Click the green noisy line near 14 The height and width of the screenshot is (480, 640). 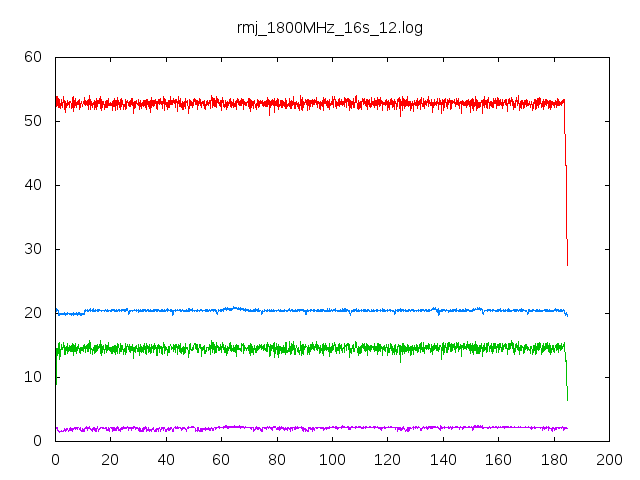tap(310, 349)
